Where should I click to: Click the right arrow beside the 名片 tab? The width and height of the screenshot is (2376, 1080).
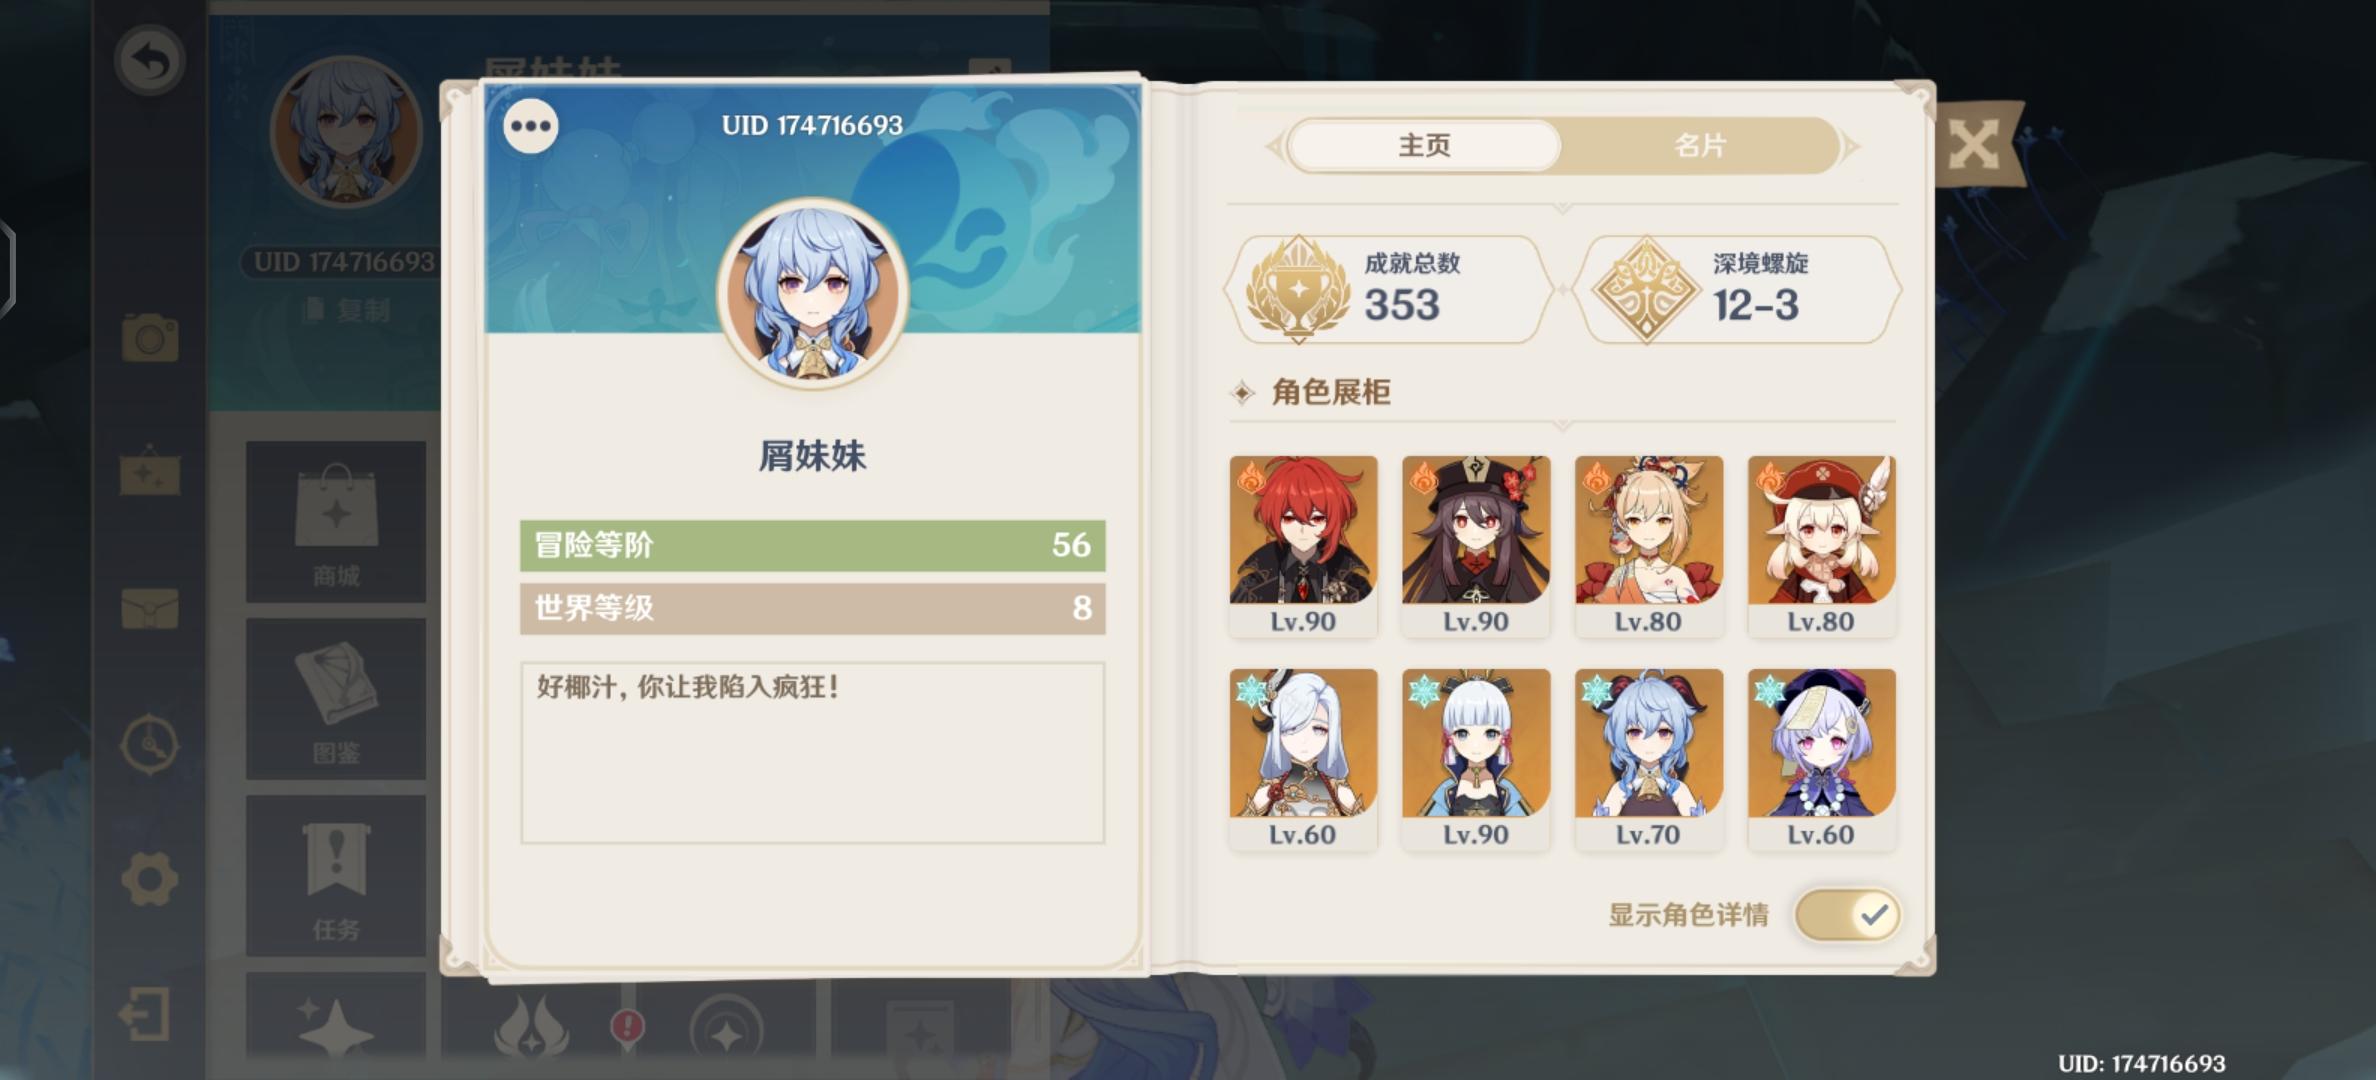1851,147
